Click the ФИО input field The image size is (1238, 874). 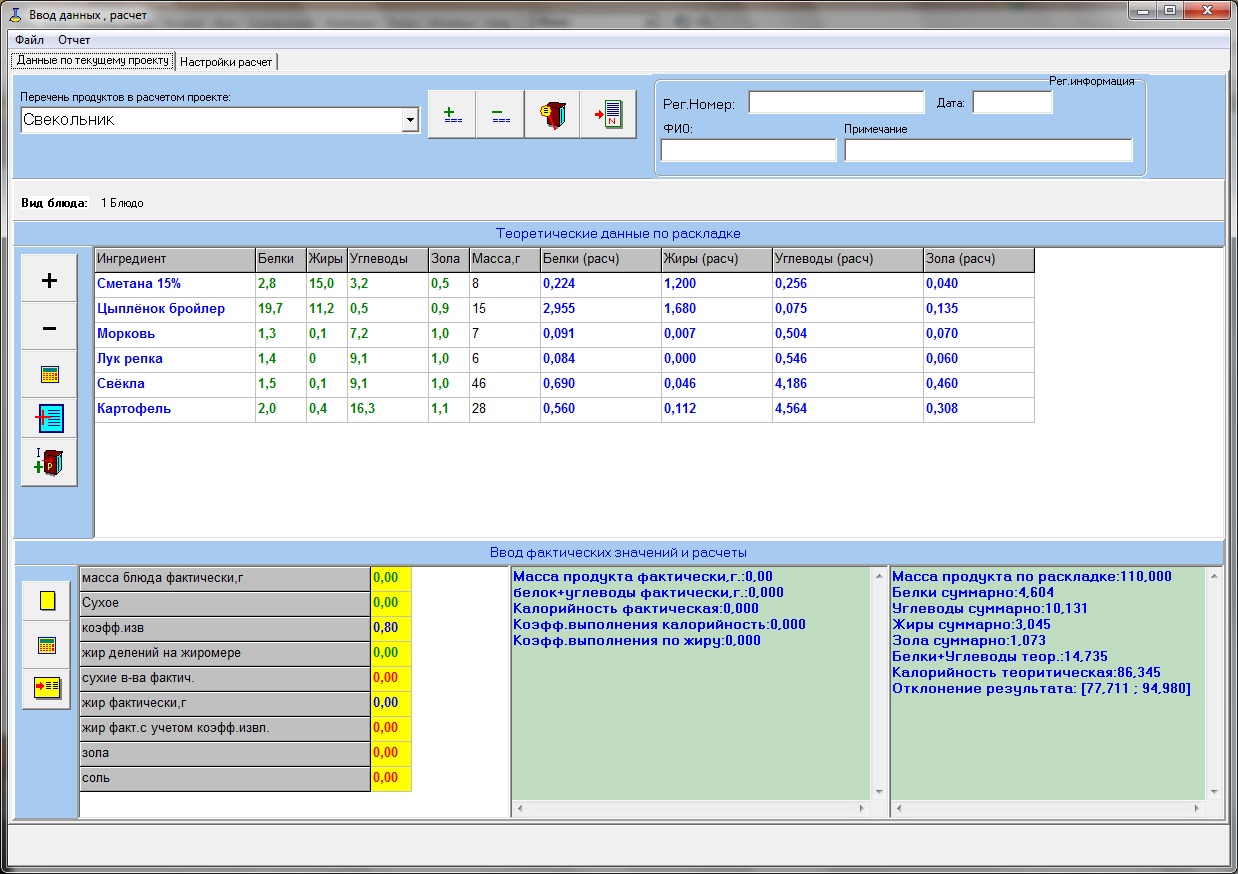click(x=748, y=150)
